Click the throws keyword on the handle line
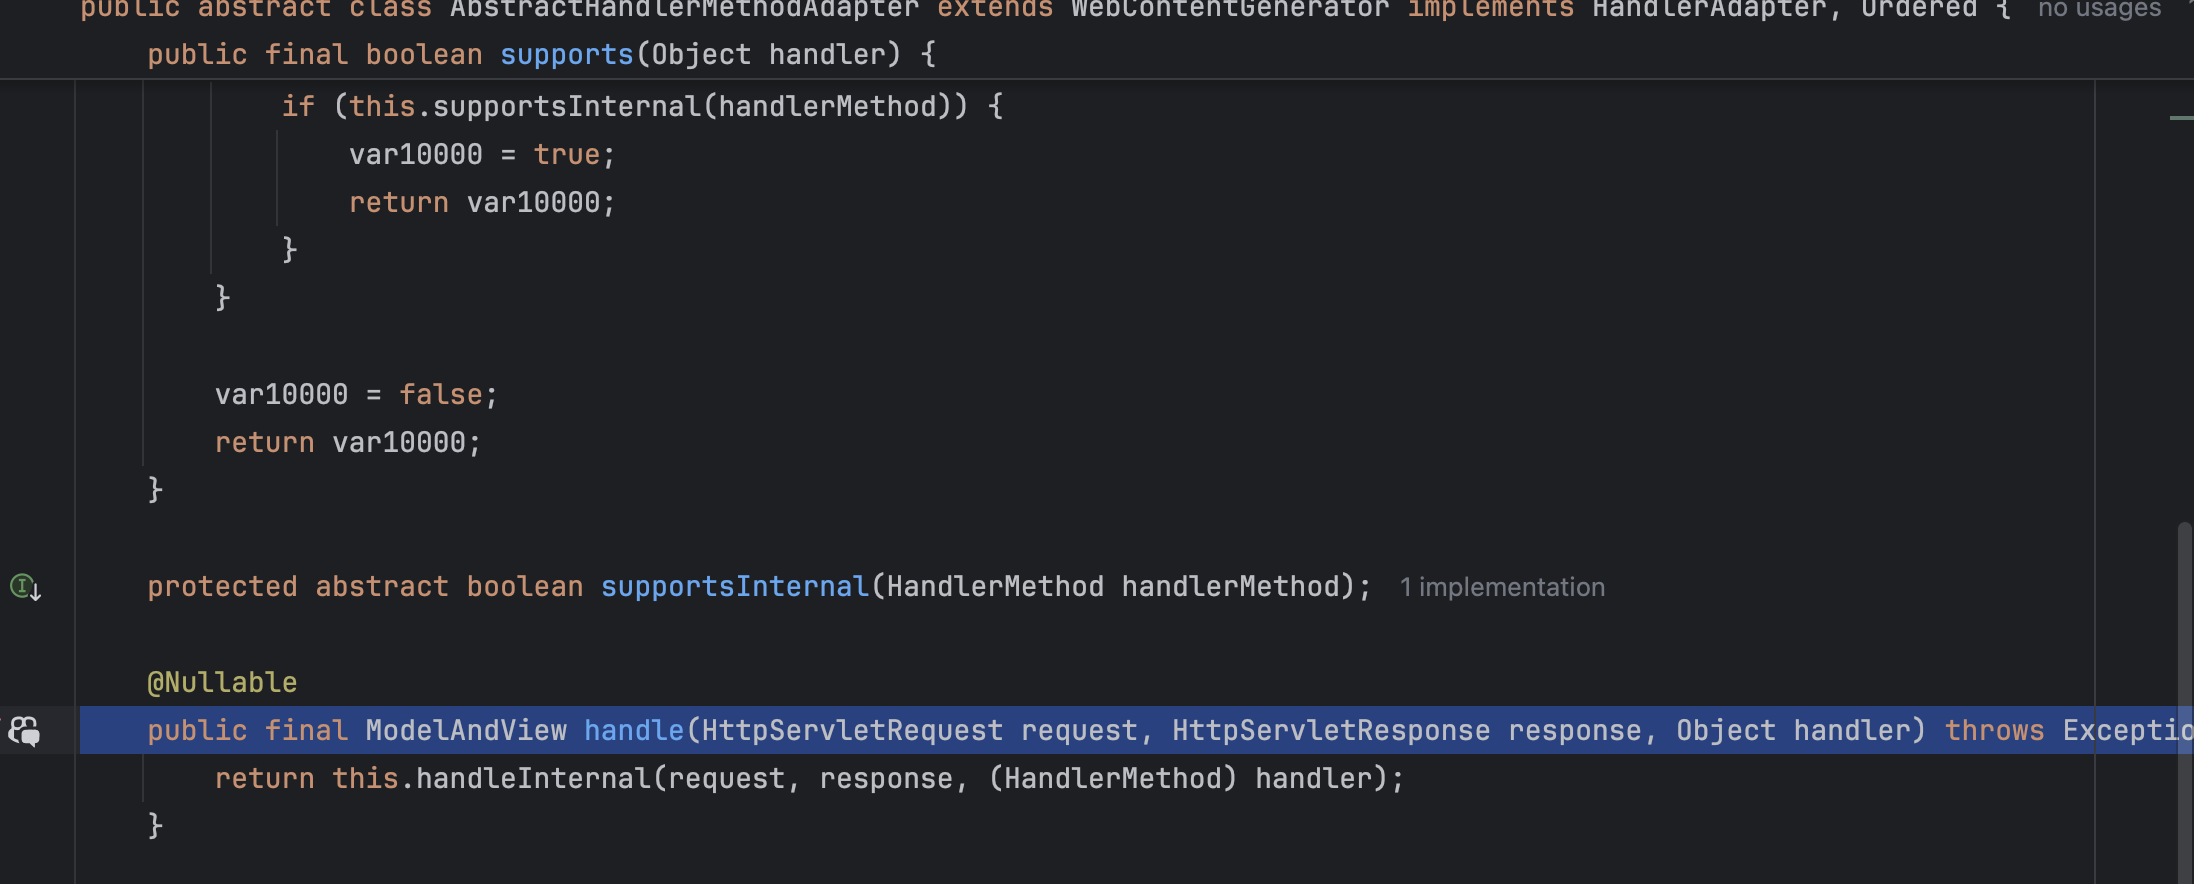The image size is (2194, 884). tap(1995, 731)
